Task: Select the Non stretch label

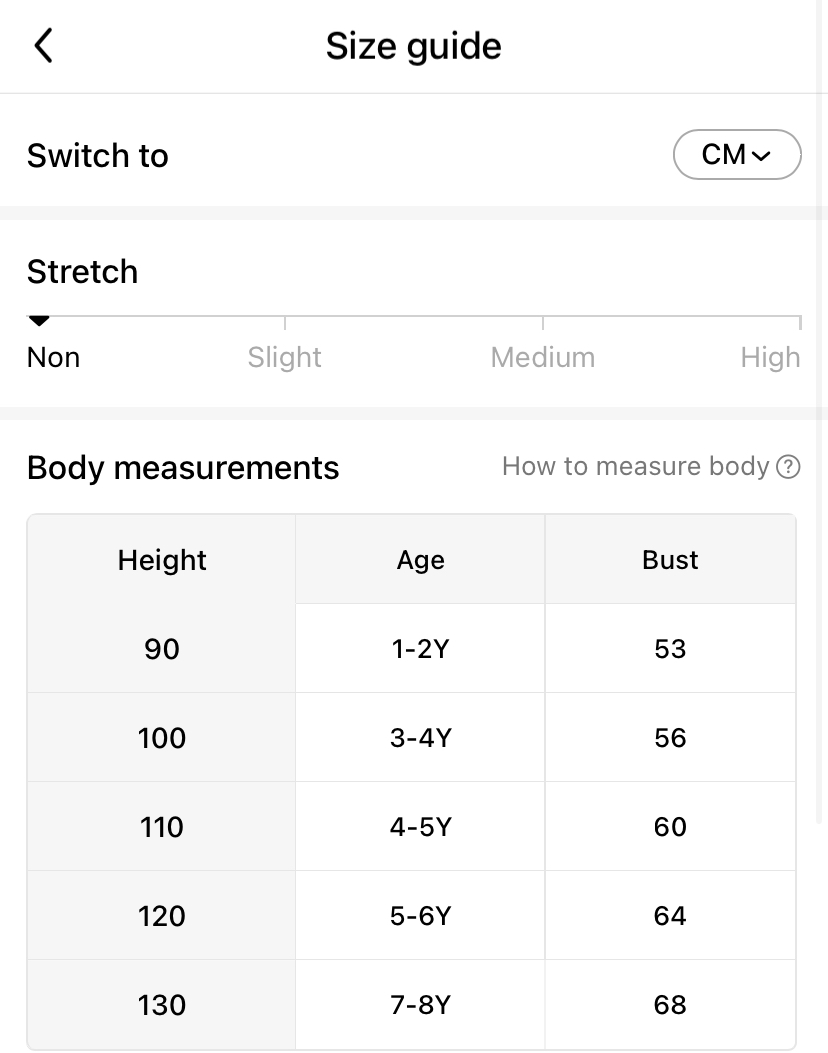Action: tap(53, 357)
